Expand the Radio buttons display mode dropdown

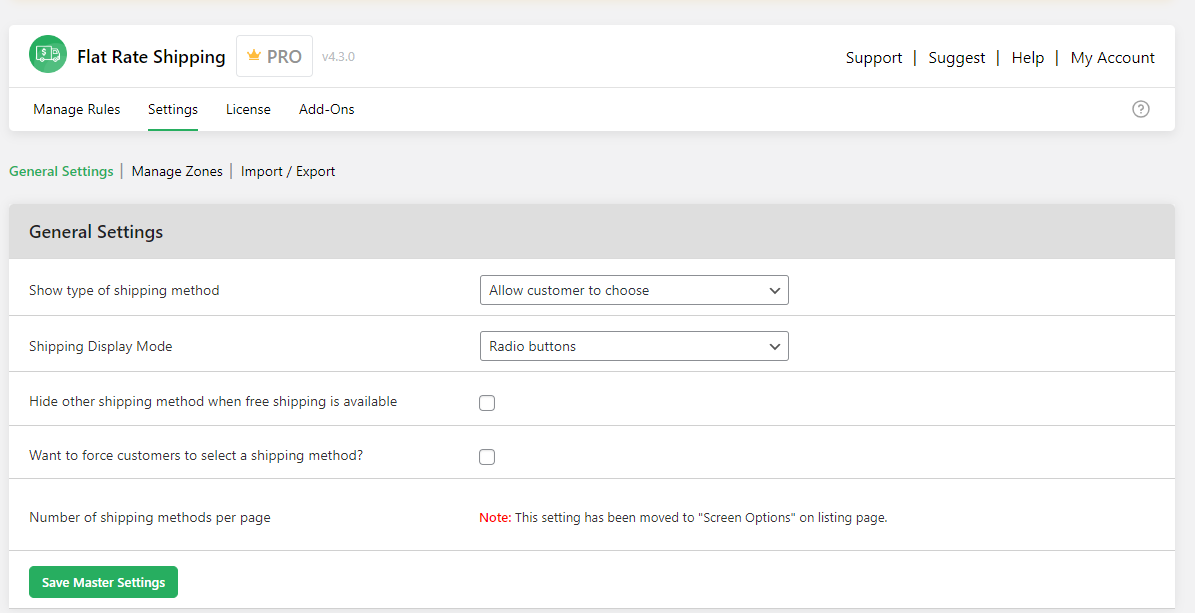tap(634, 346)
